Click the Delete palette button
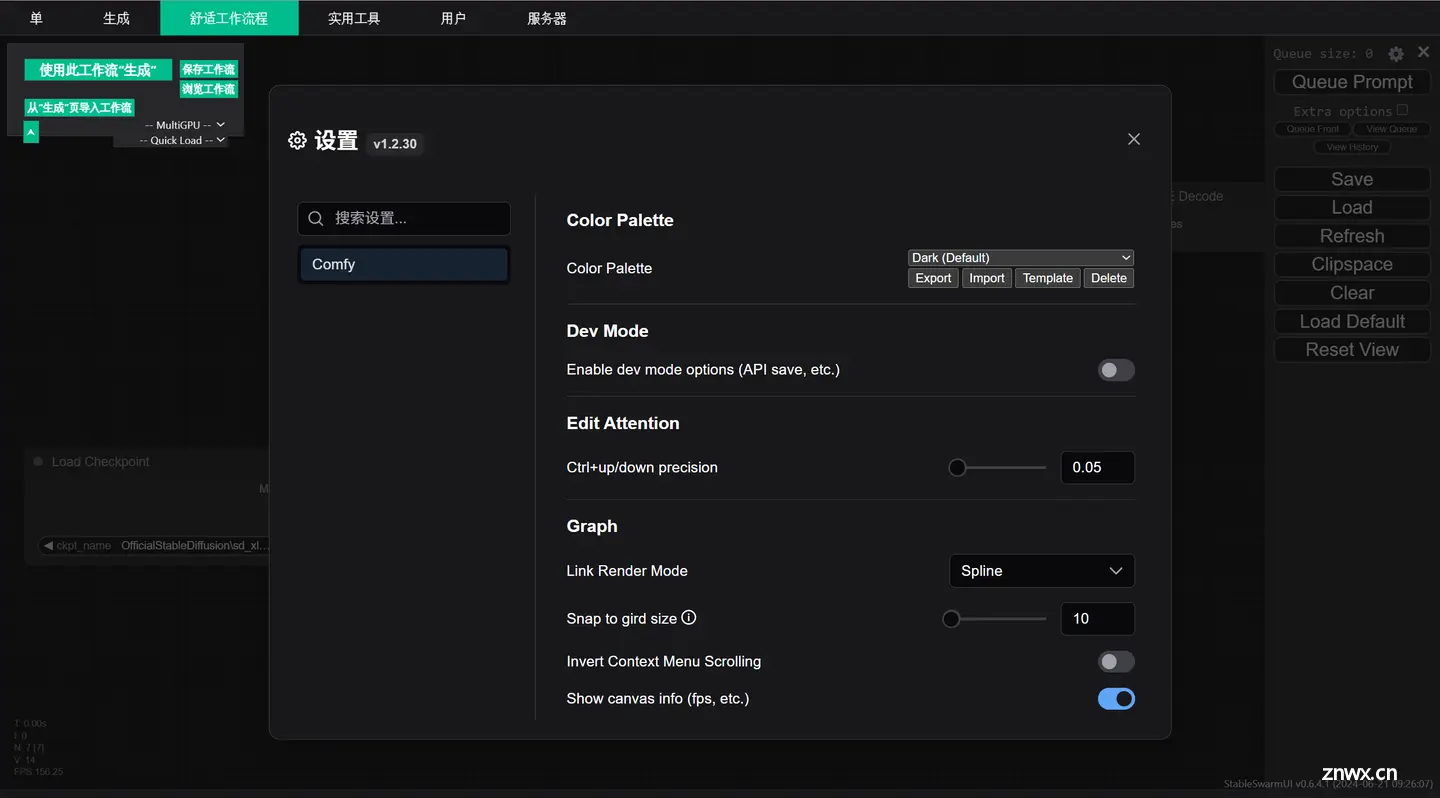Viewport: 1440px width, 798px height. click(1108, 278)
